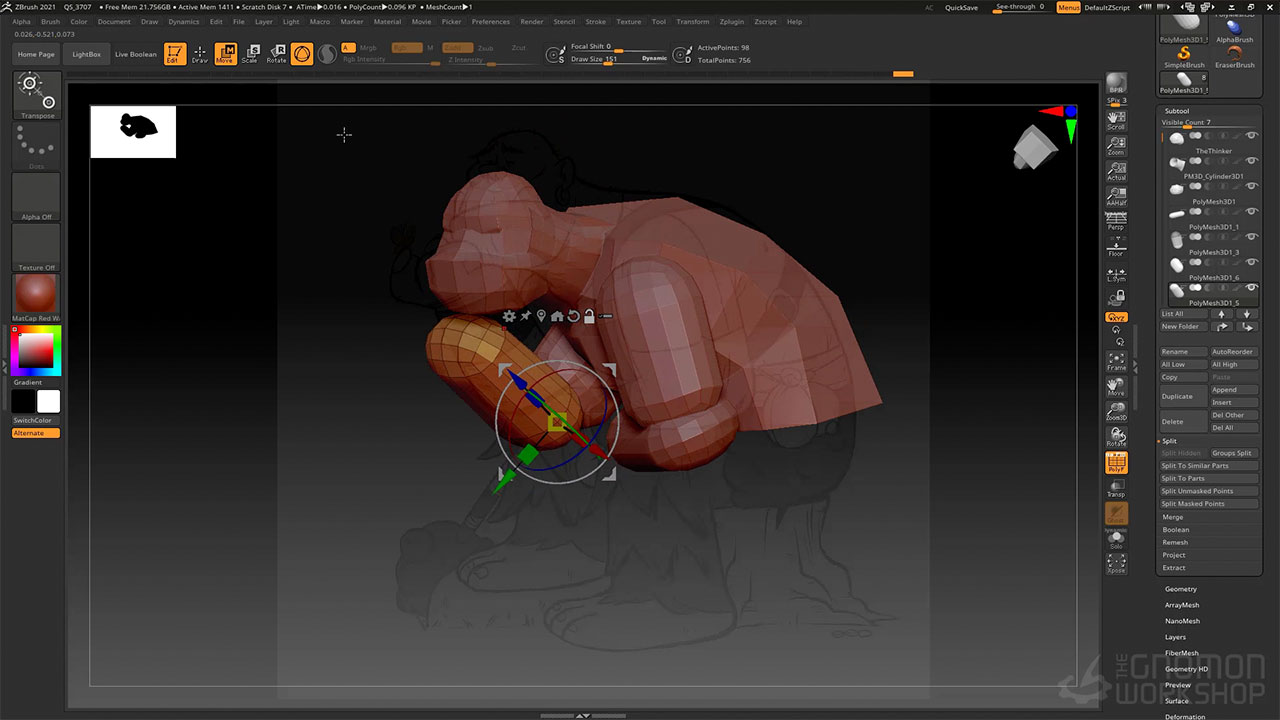1280x720 pixels.
Task: Frame the model using the Frame icon
Action: point(1116,361)
